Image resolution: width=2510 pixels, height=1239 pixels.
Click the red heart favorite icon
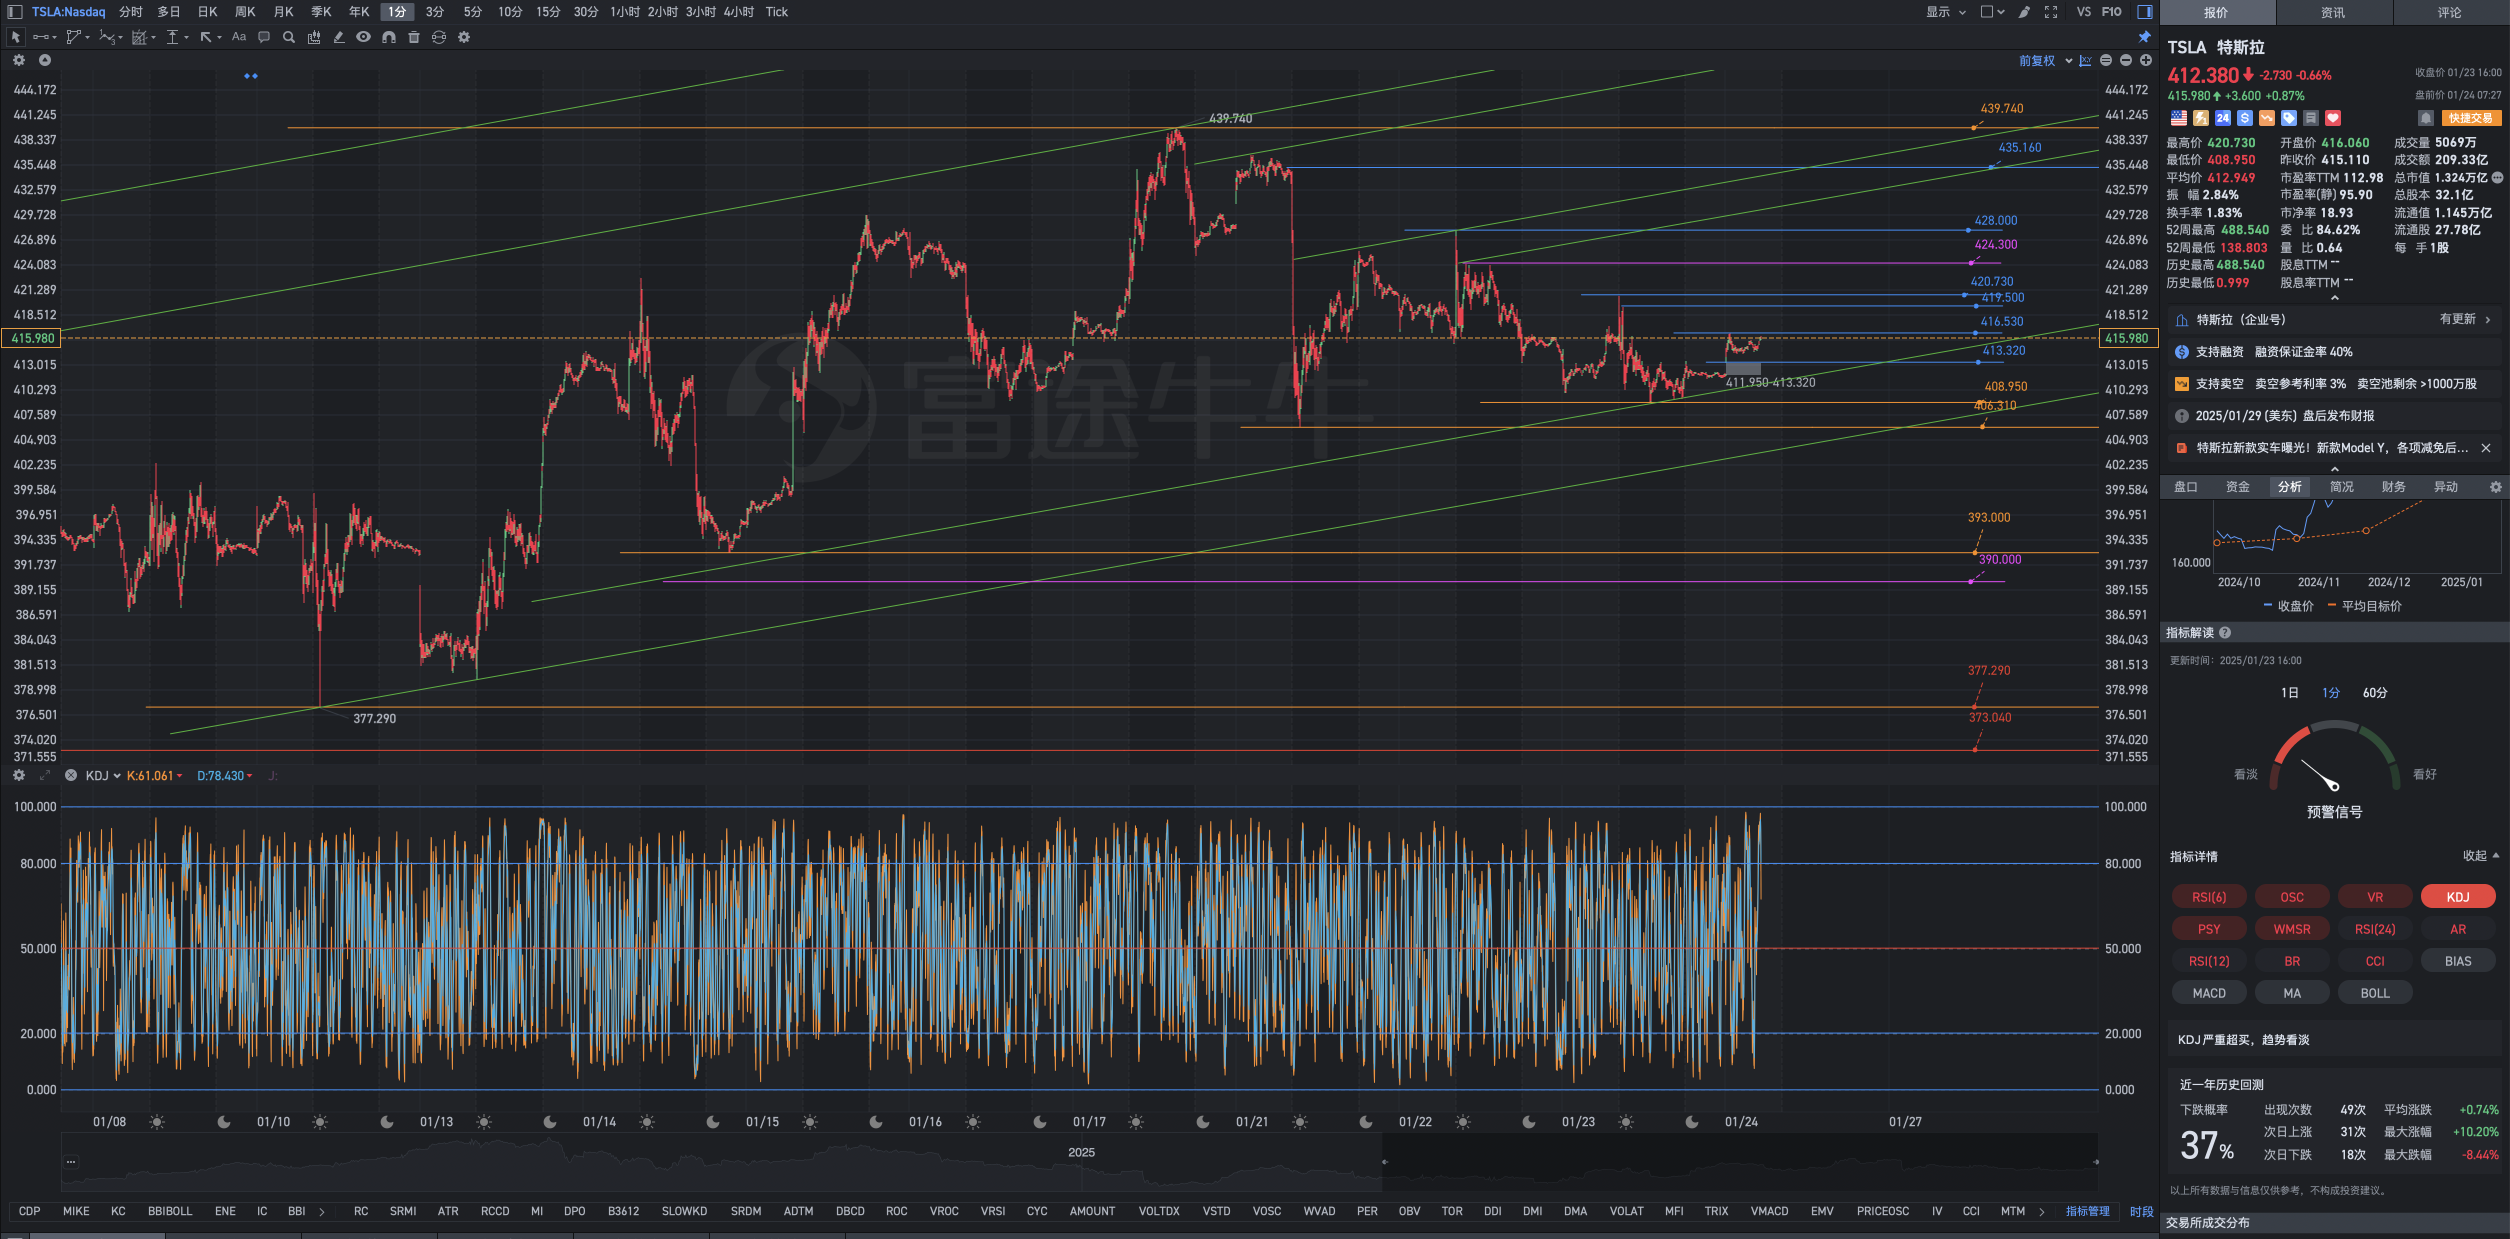(x=2333, y=118)
